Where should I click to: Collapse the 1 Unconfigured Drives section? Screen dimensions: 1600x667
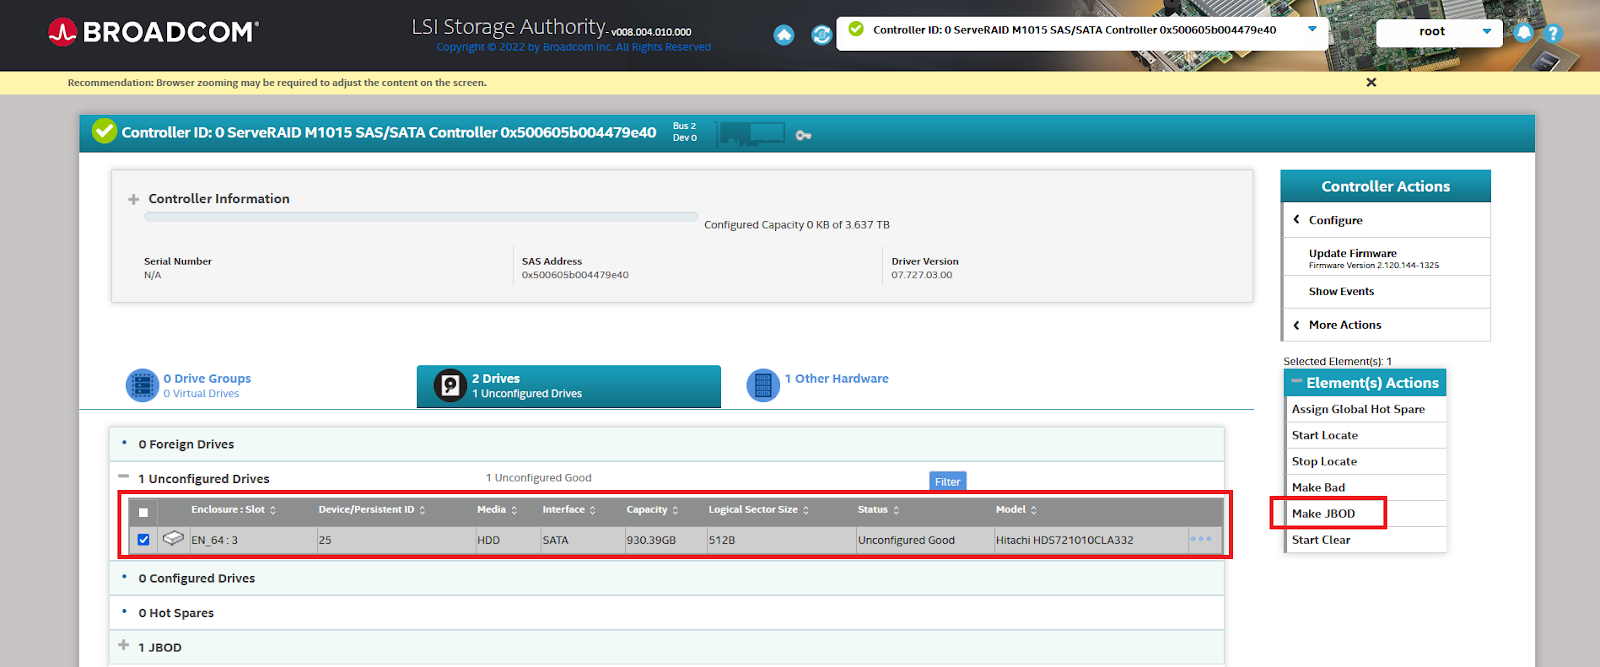[x=124, y=477]
